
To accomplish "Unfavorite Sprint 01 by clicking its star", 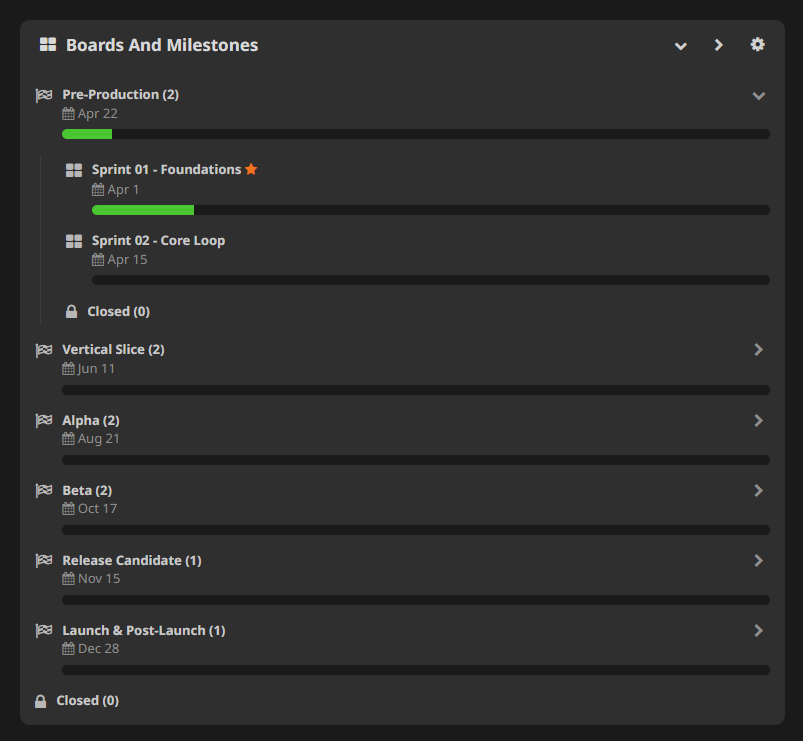I will point(251,168).
